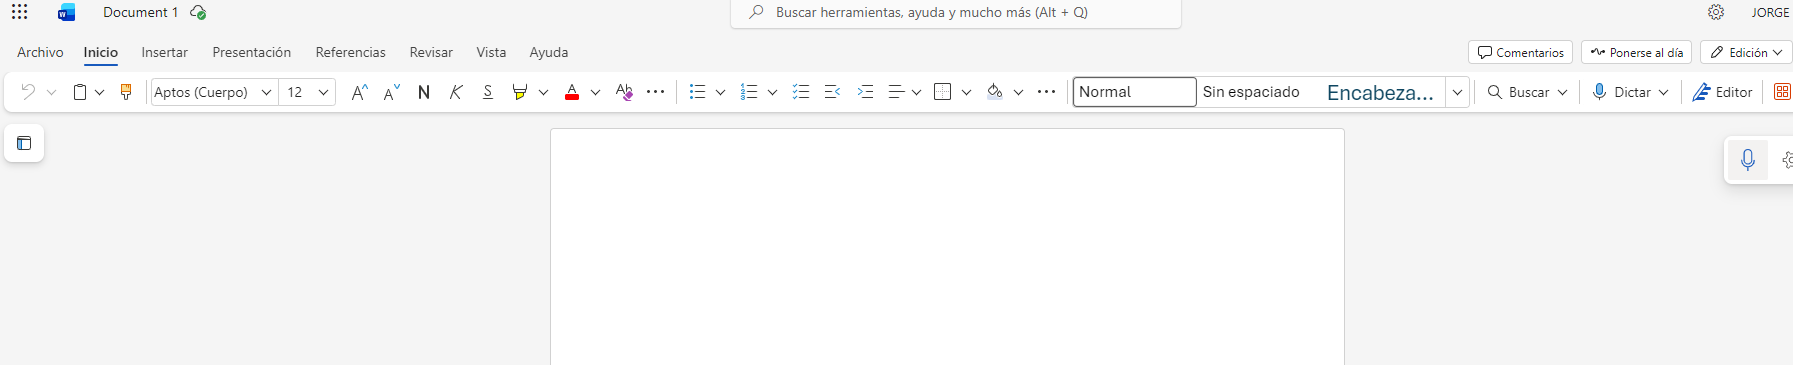The width and height of the screenshot is (1793, 365).
Task: Click the floating microphone button
Action: pyautogui.click(x=1747, y=160)
